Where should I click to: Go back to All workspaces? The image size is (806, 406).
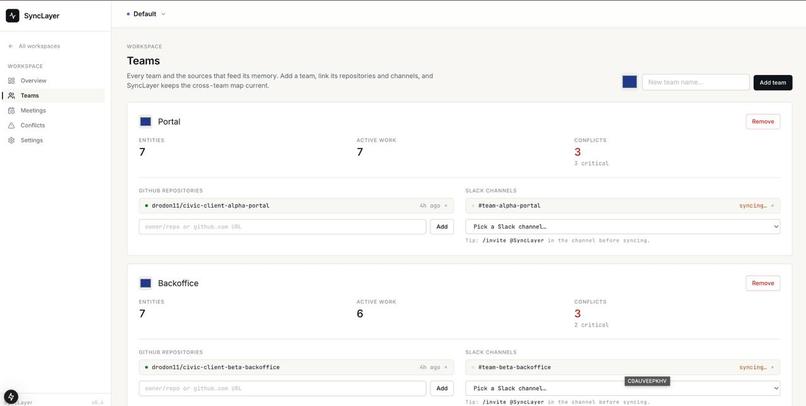(x=34, y=46)
